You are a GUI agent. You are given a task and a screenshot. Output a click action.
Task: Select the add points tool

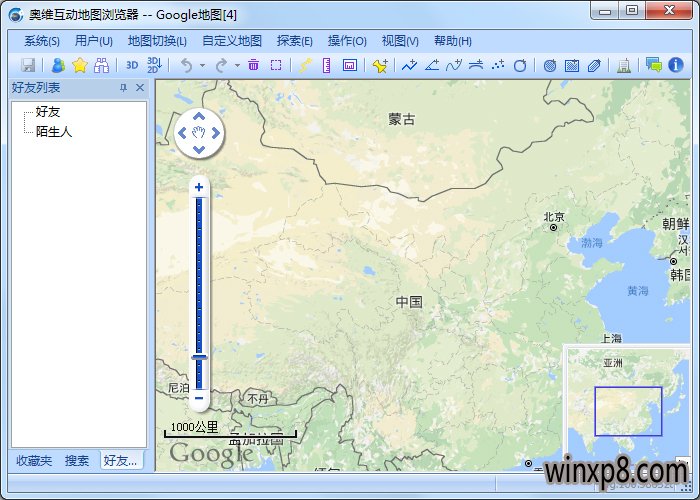(498, 65)
